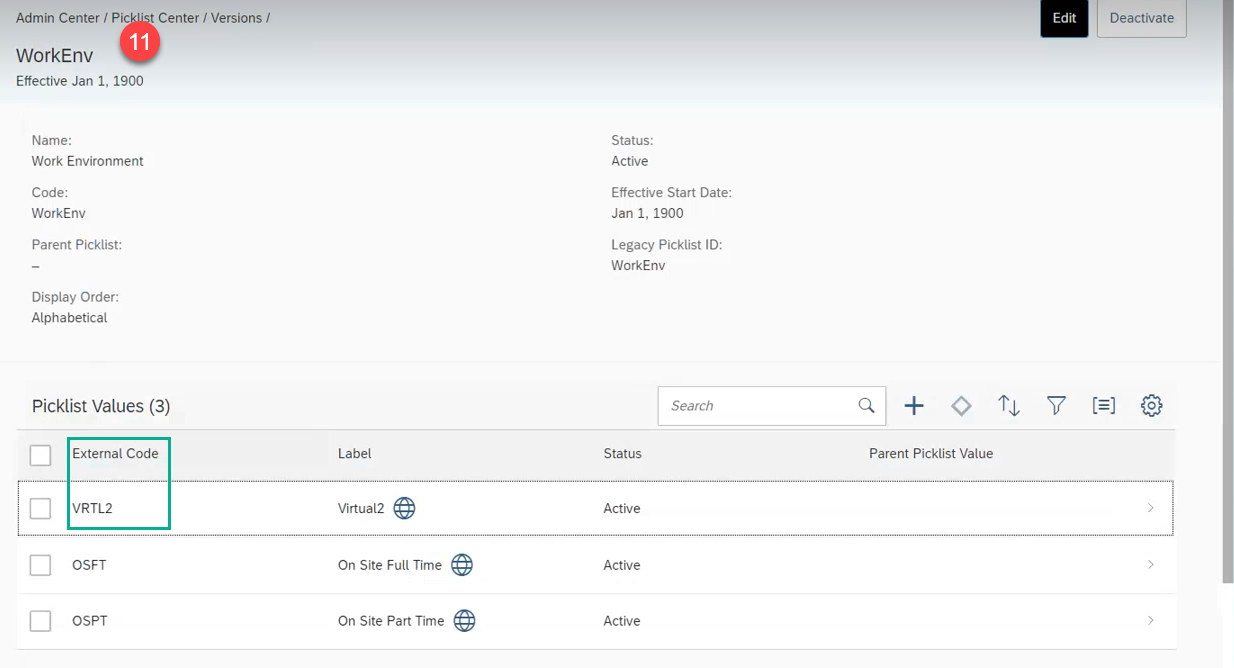Click the Parent Picklist Value column header
Image resolution: width=1234 pixels, height=668 pixels.
coord(931,453)
